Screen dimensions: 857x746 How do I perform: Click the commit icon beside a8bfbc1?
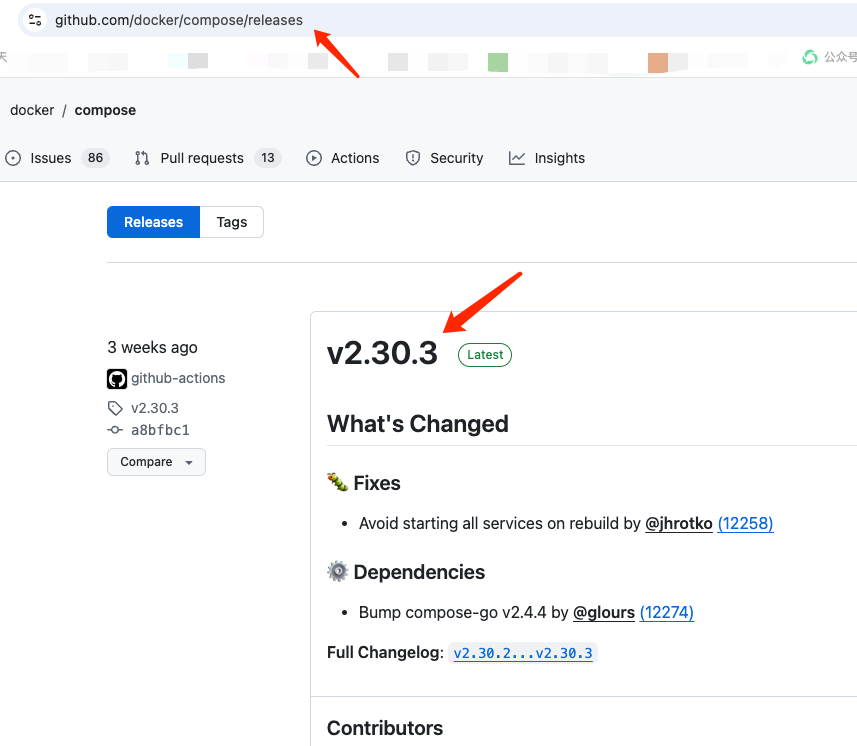[115, 430]
